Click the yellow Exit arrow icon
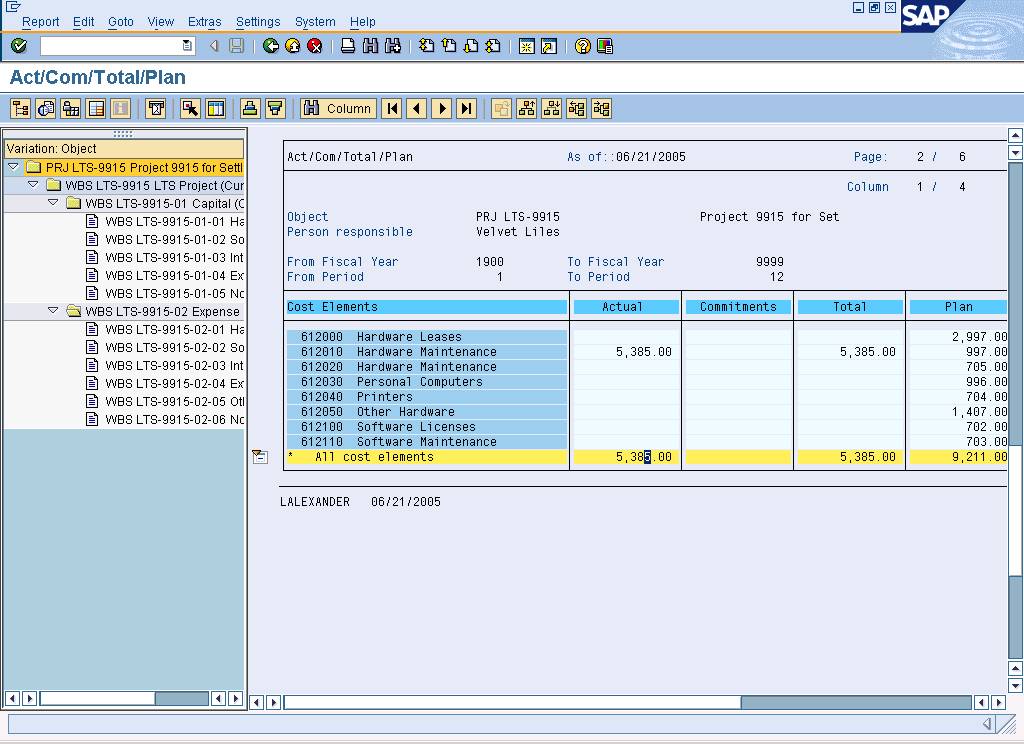Image resolution: width=1024 pixels, height=744 pixels. tap(293, 46)
